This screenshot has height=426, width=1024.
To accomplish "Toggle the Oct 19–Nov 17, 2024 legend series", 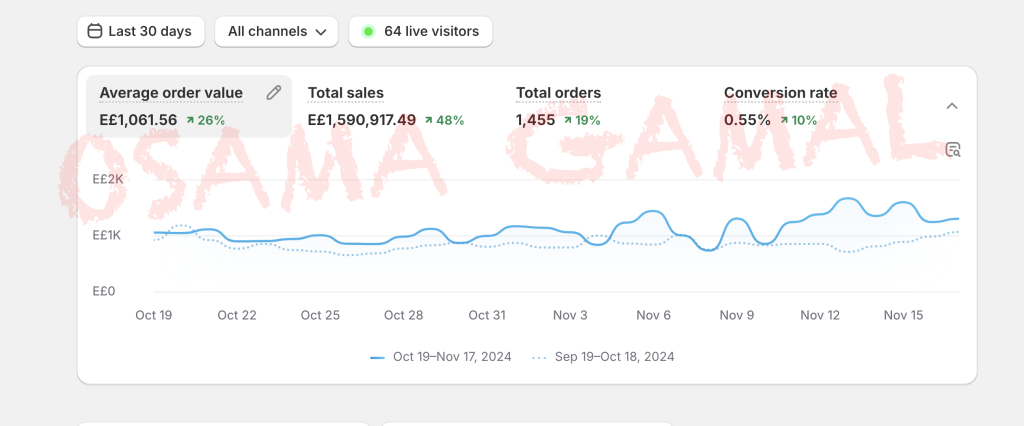I will (x=442, y=356).
